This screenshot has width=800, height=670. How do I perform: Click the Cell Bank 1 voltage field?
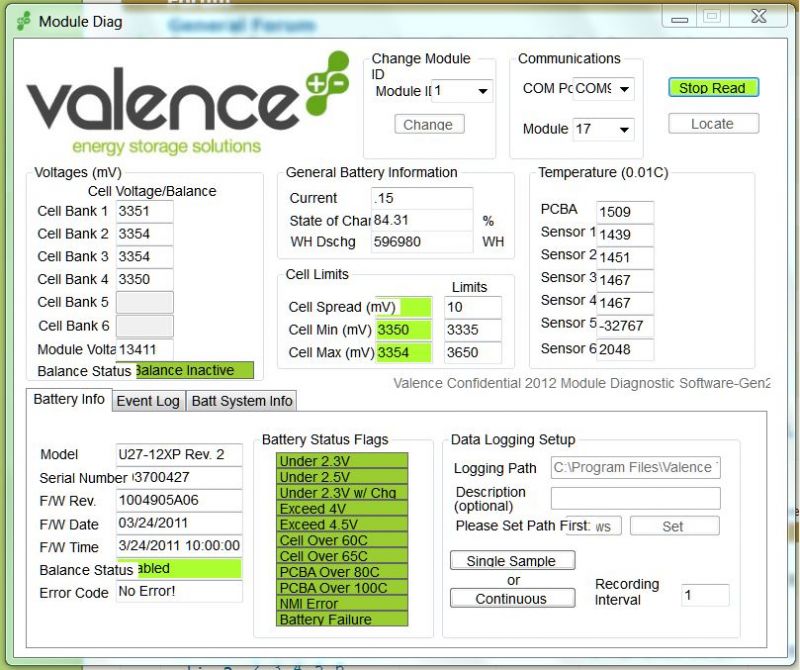click(x=144, y=211)
